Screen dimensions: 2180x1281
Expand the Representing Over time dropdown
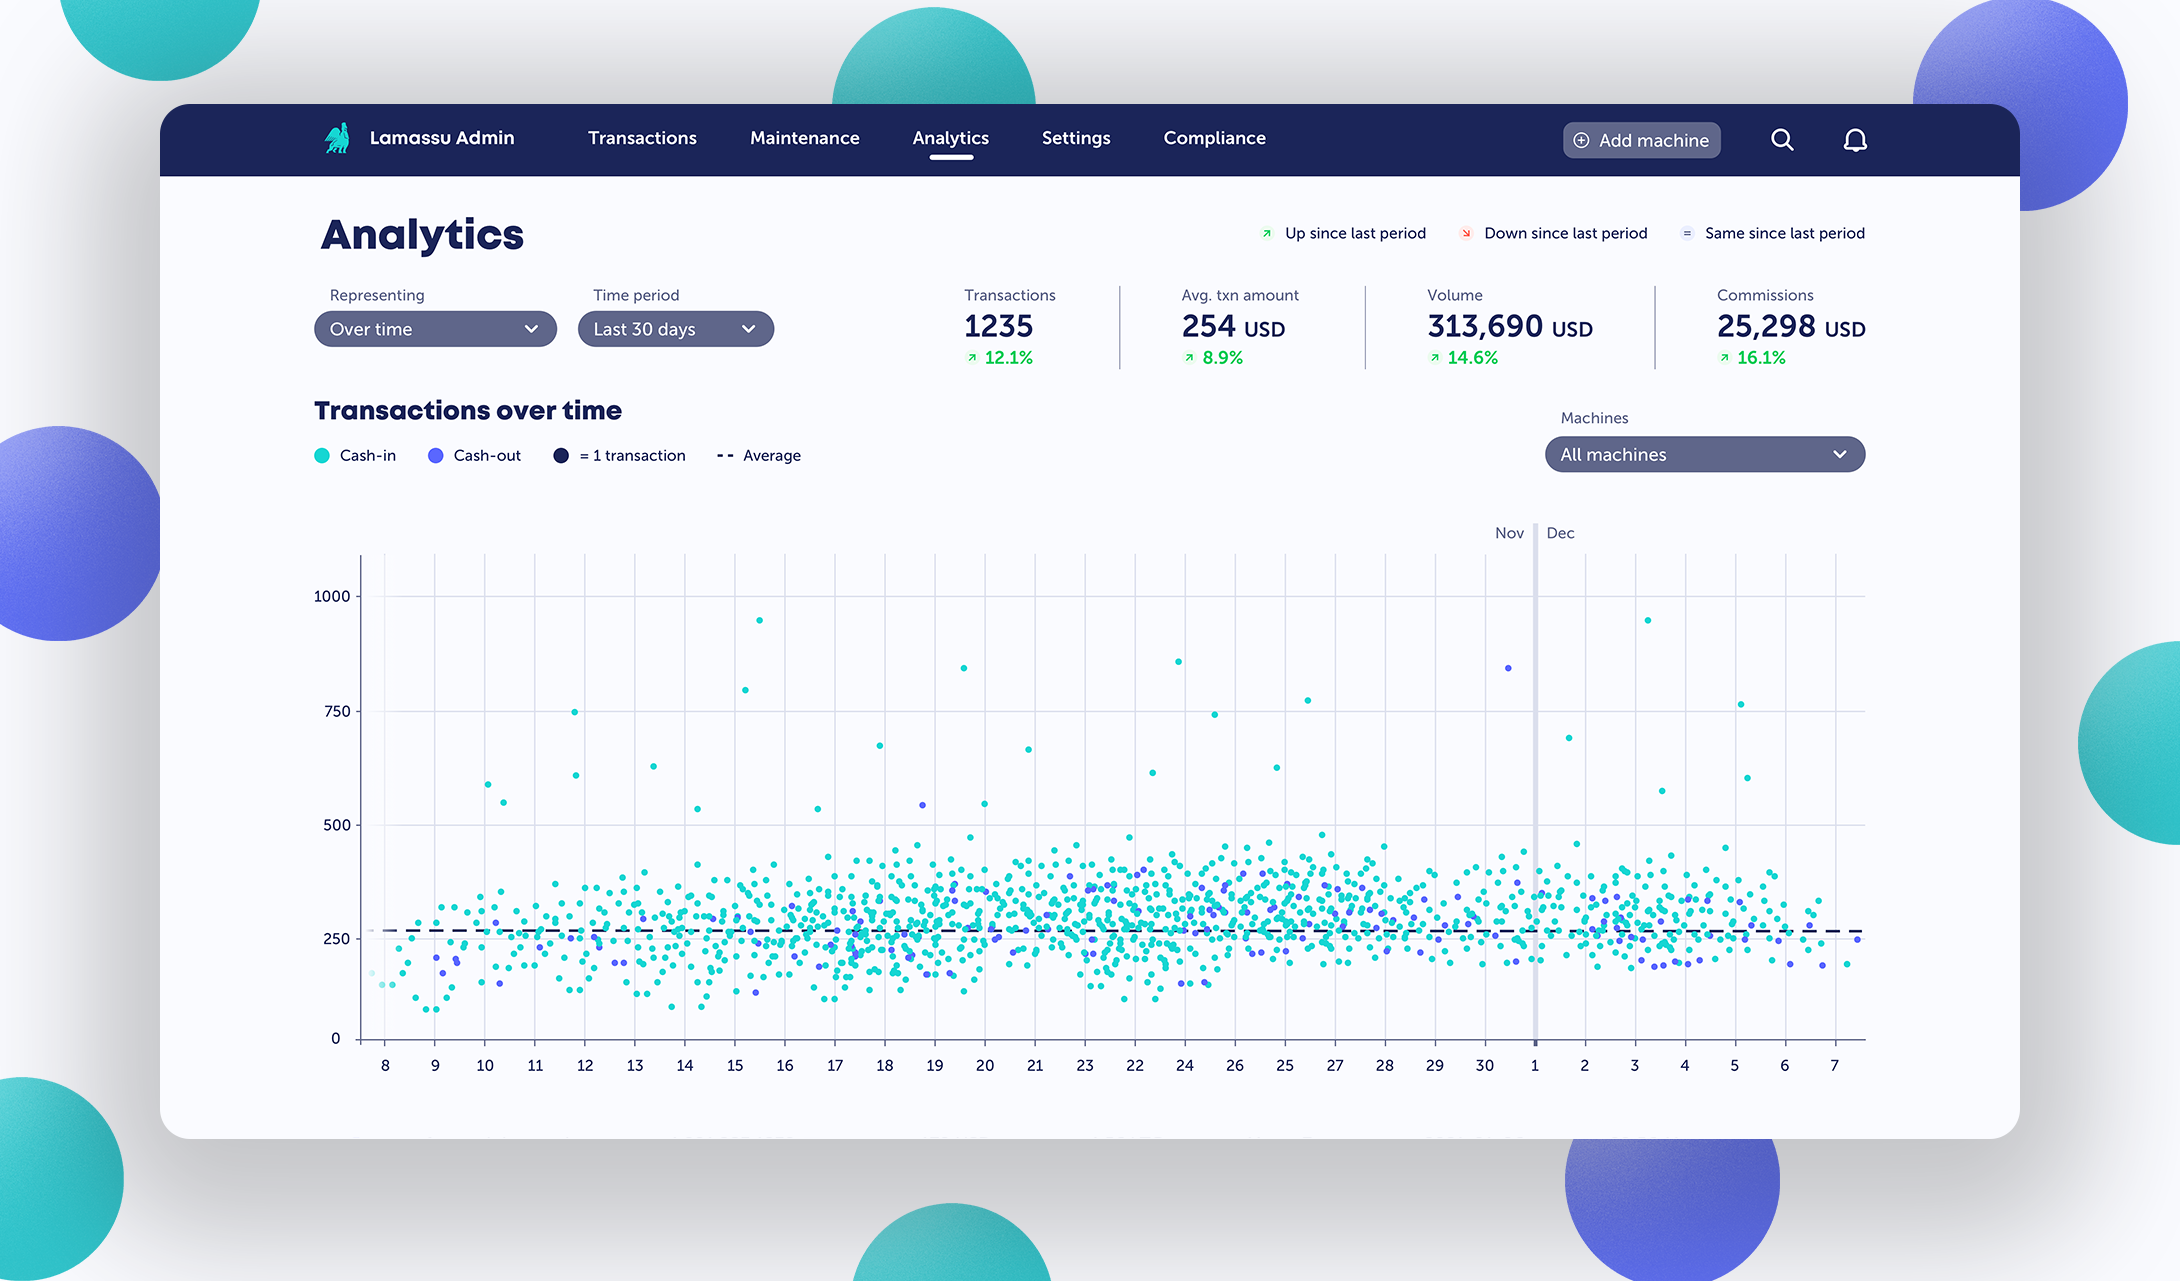[x=435, y=329]
